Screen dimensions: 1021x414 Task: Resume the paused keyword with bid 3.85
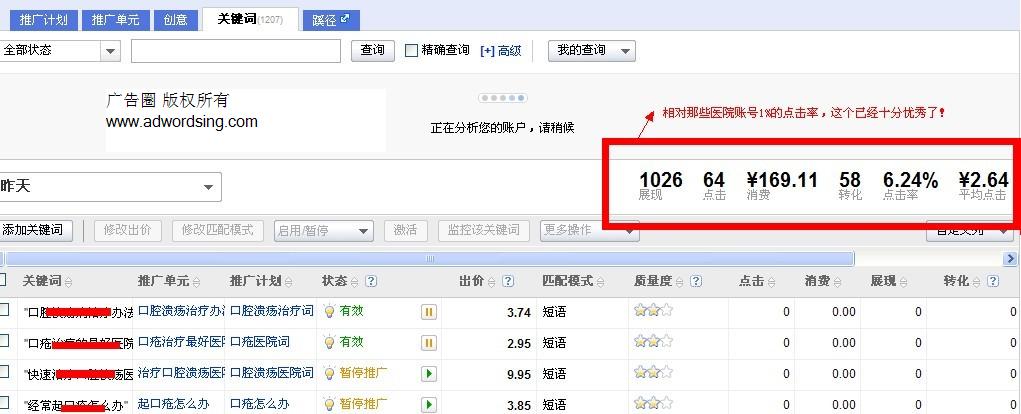(429, 405)
